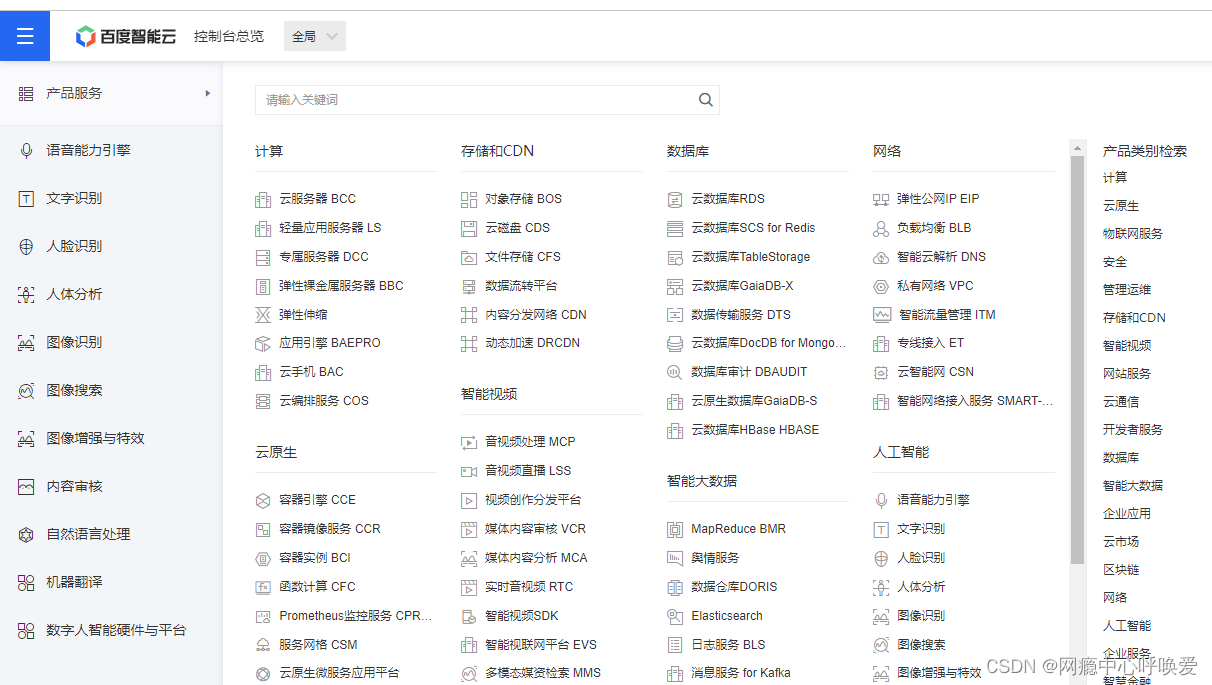Click the MapReduce BMR icon
Image resolution: width=1212 pixels, height=685 pixels.
click(x=675, y=529)
